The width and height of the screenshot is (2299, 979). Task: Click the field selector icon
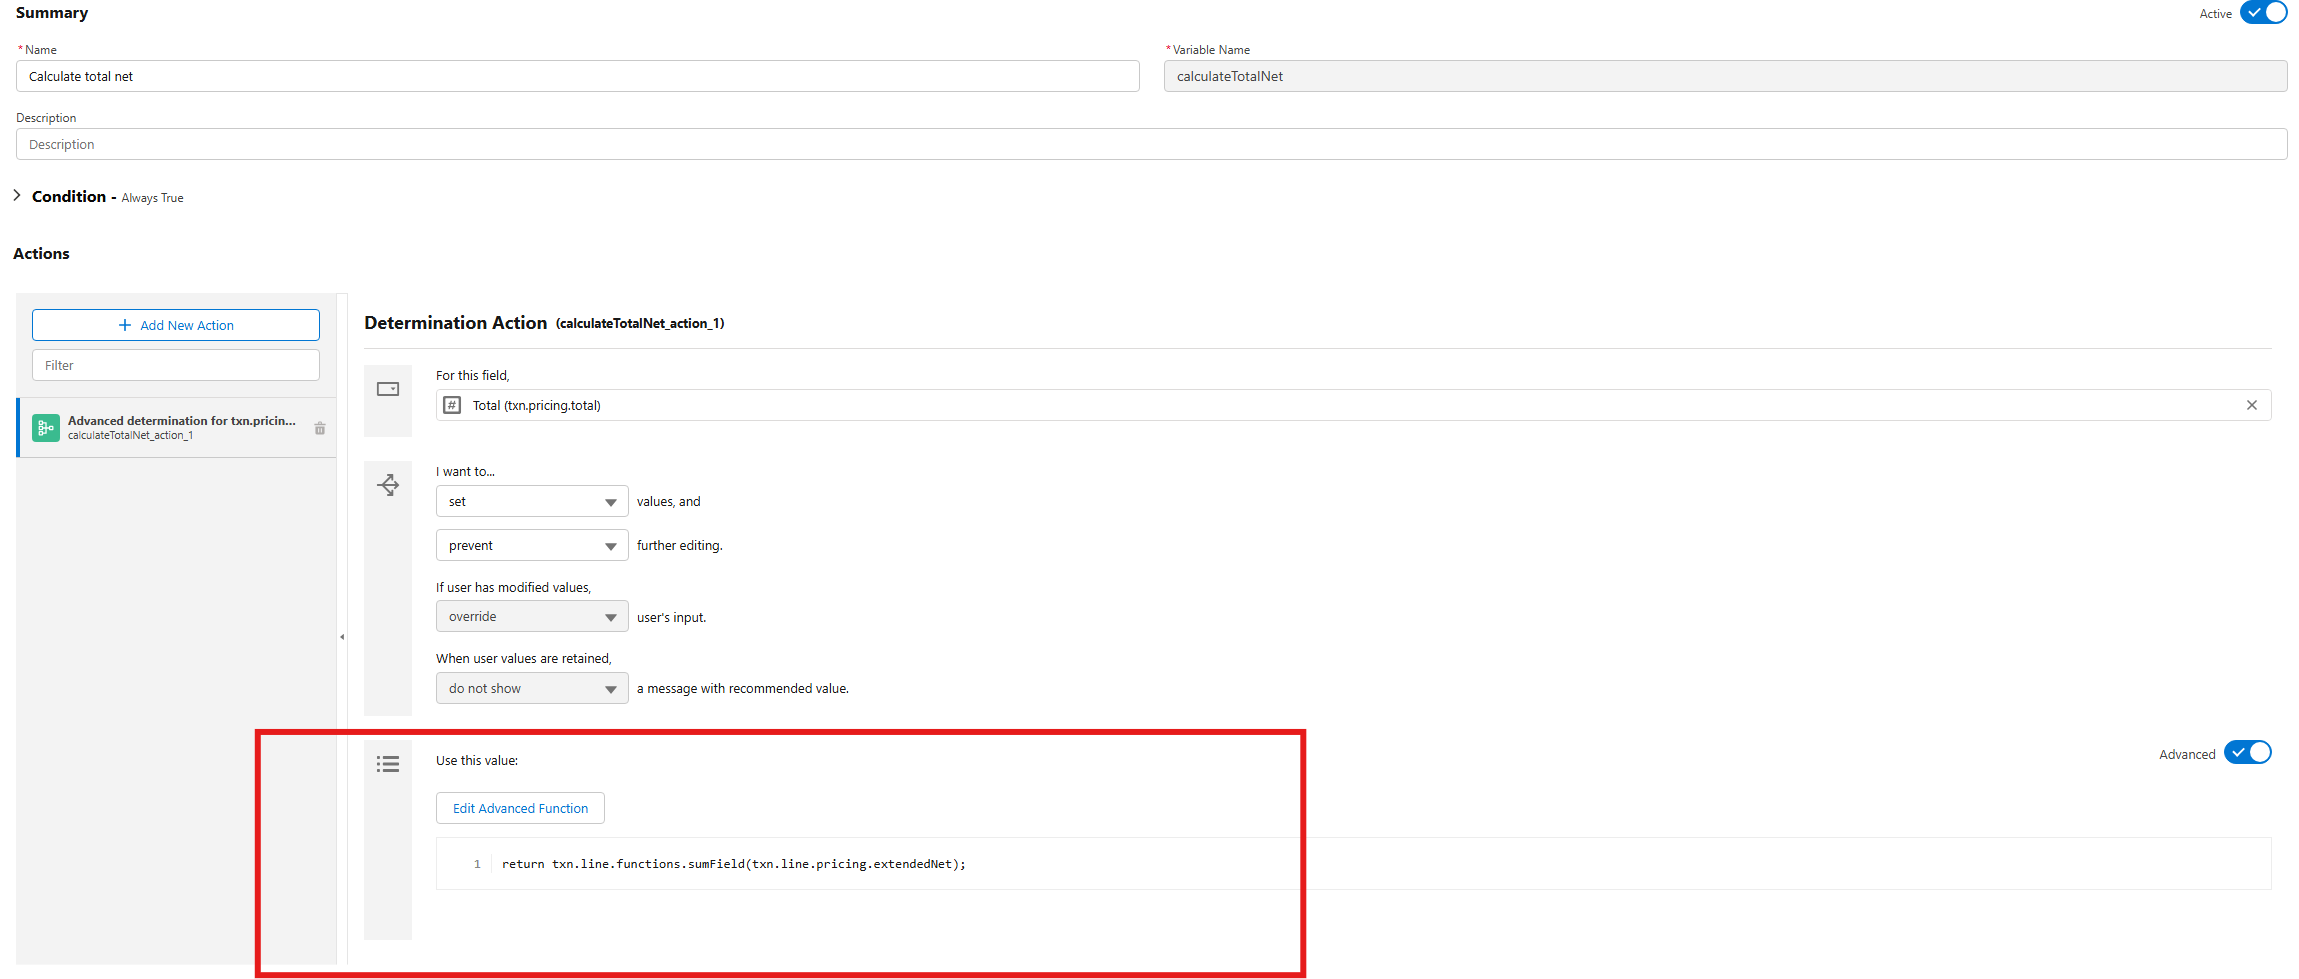388,389
